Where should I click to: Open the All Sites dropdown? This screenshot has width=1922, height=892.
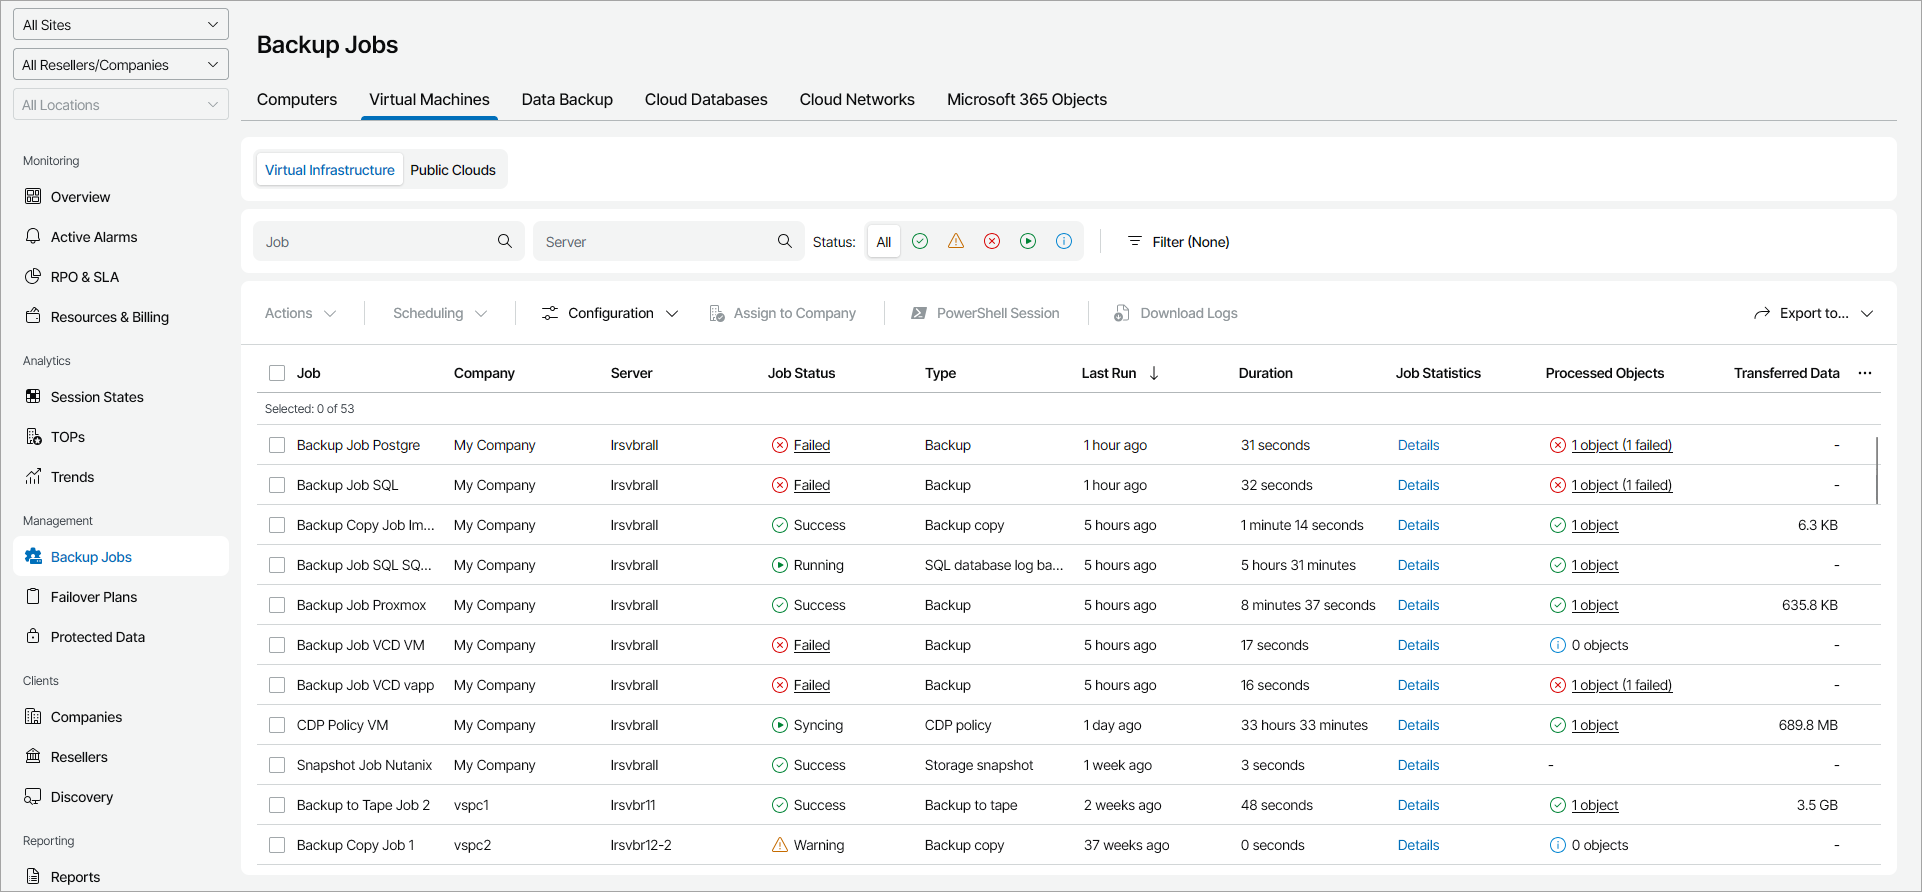pos(121,25)
